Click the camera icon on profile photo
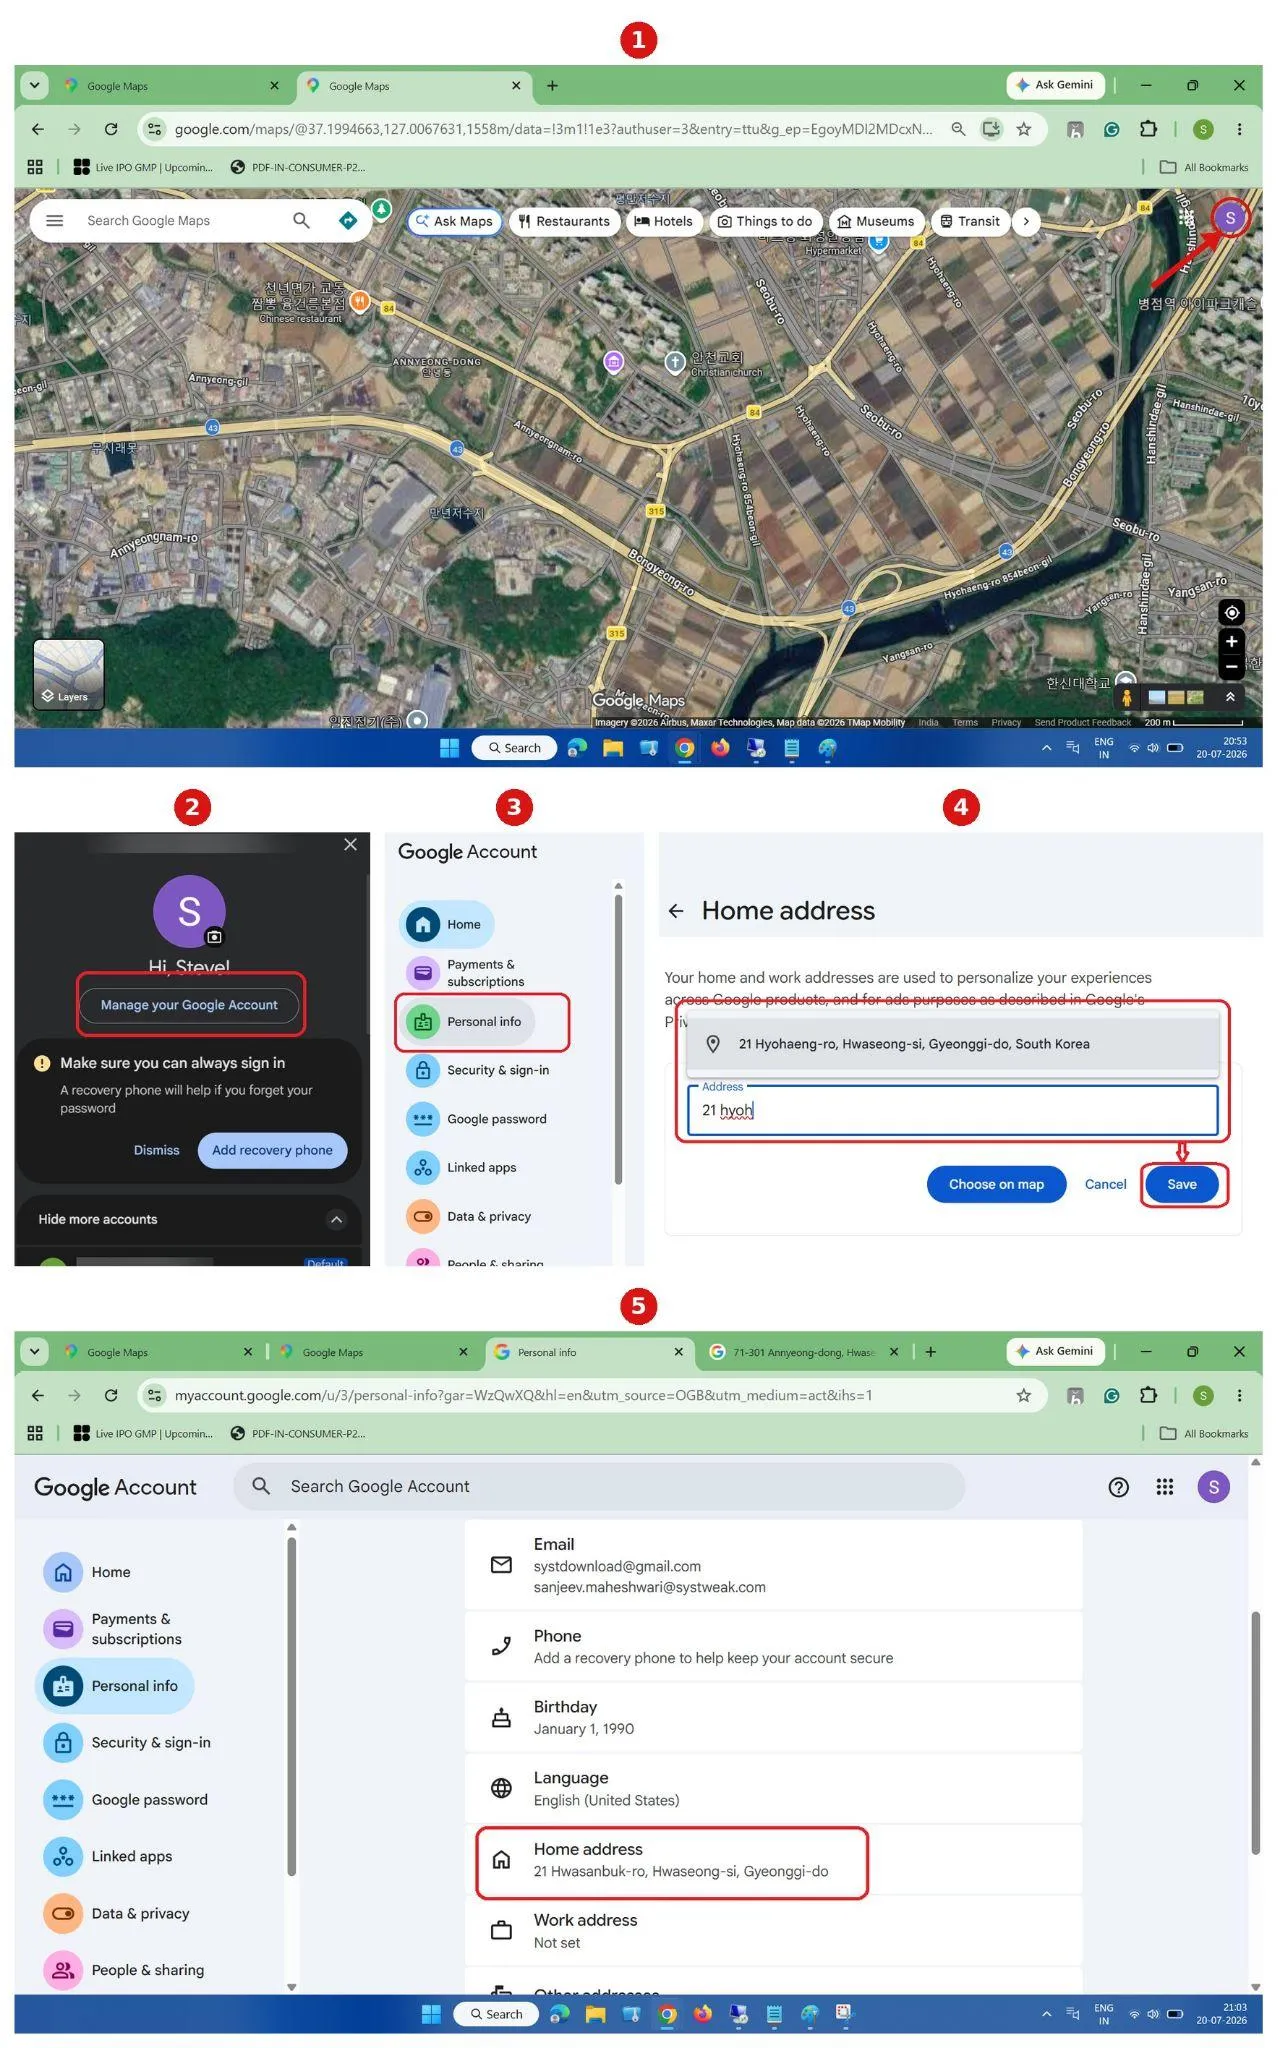1278x2048 pixels. click(214, 937)
